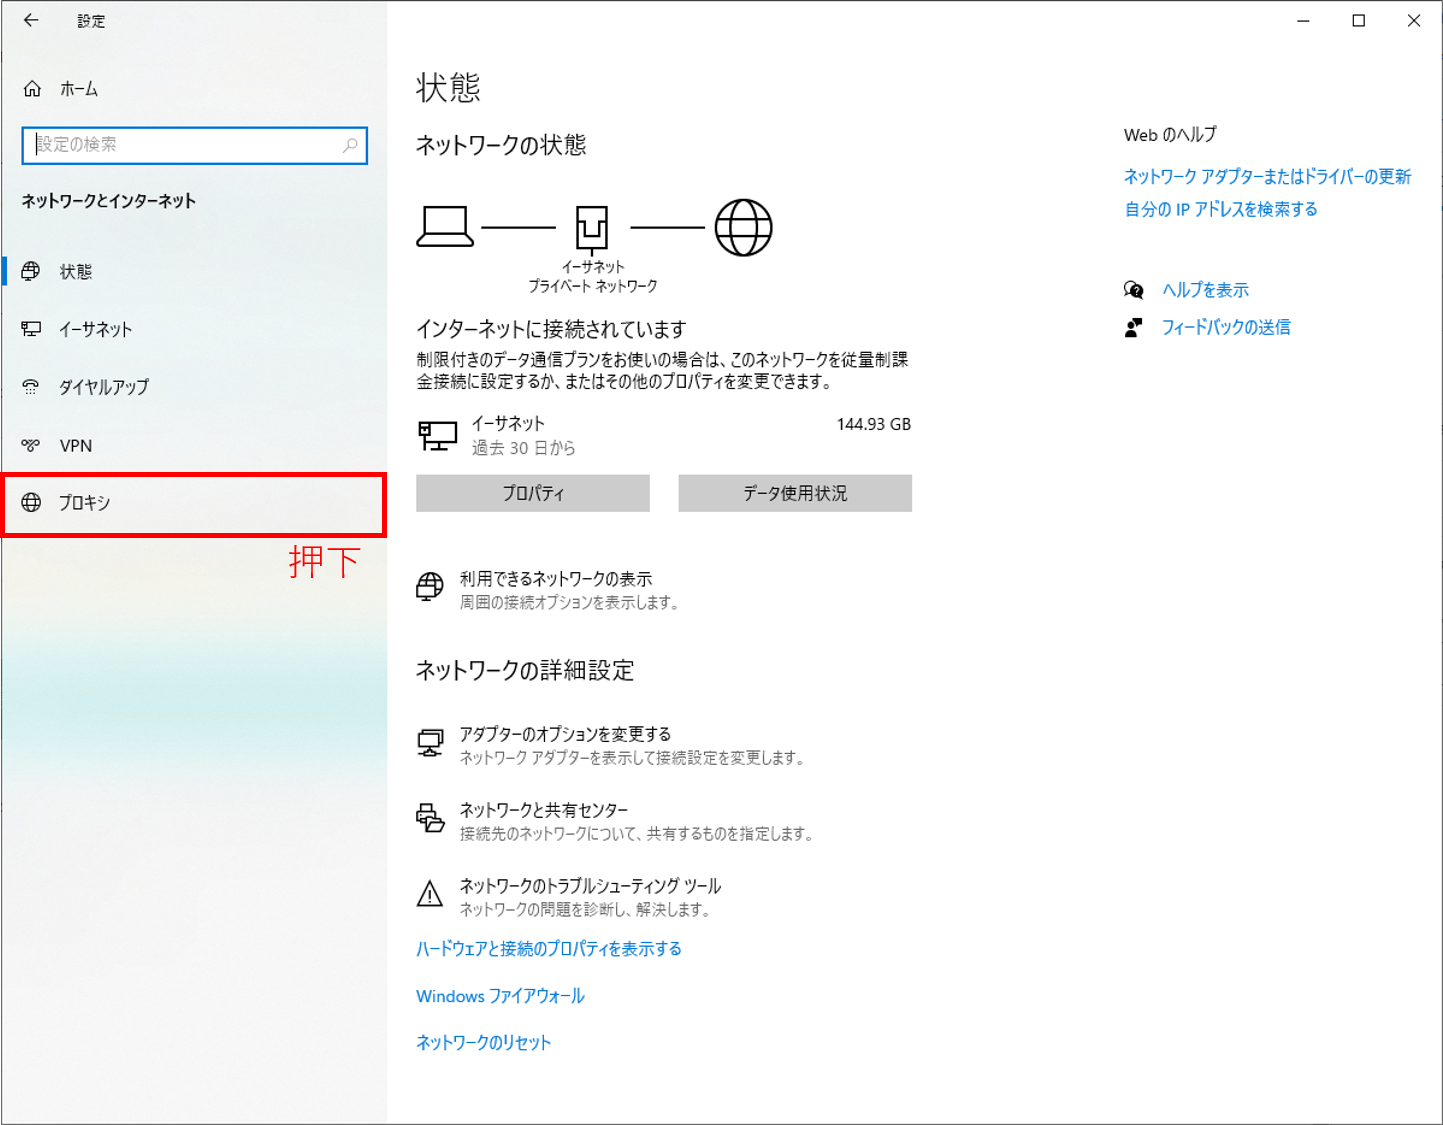Open 状態 (Status) sidebar icon
Screen dimensions: 1443x1125
coord(31,270)
